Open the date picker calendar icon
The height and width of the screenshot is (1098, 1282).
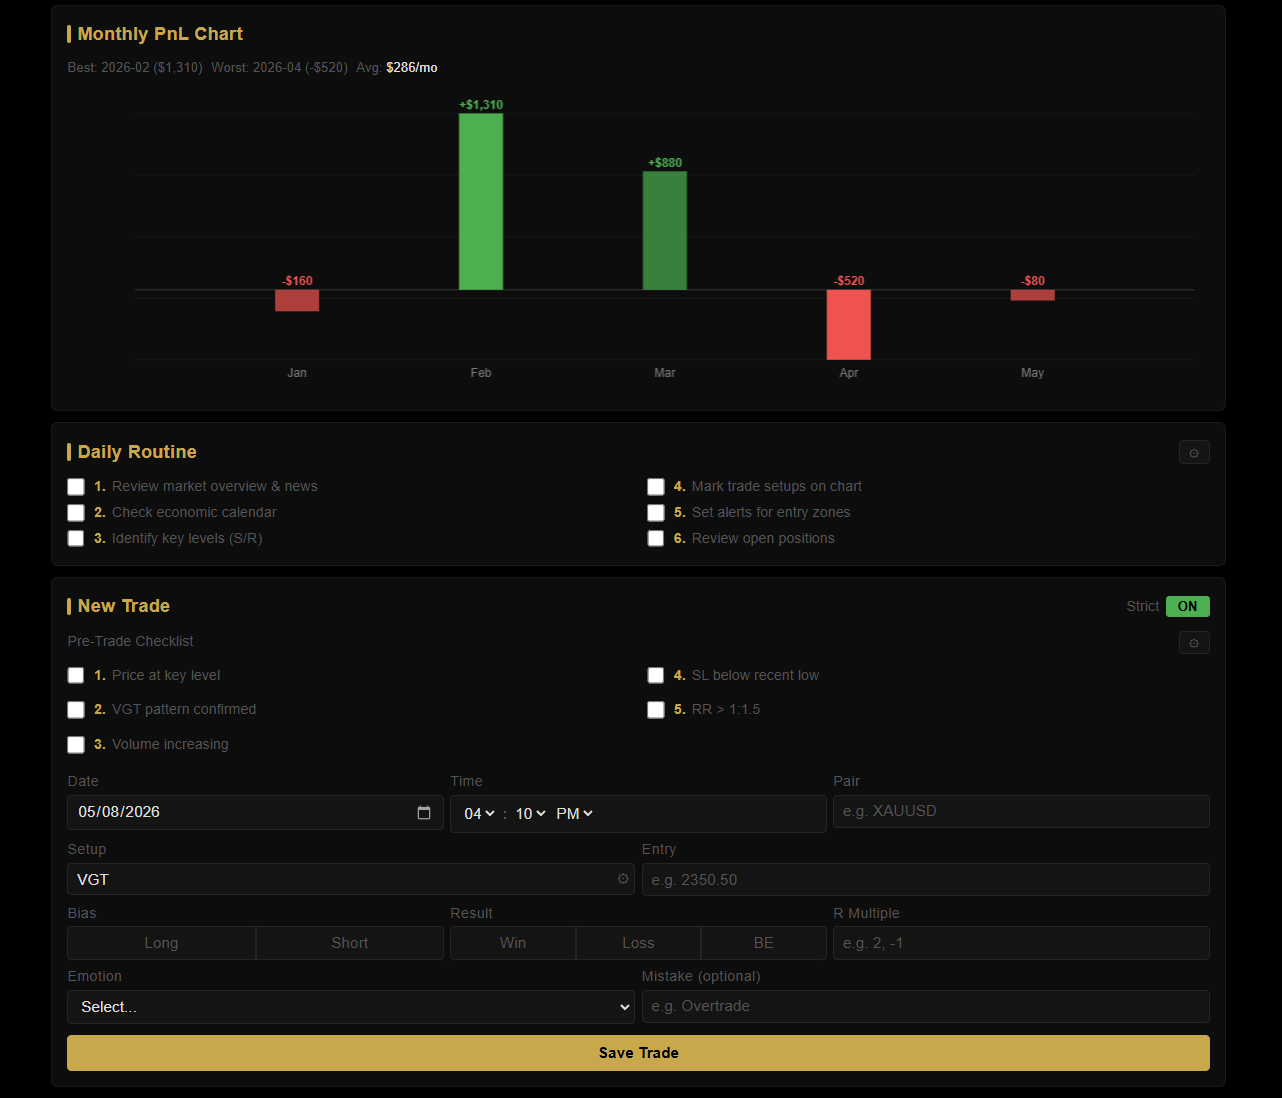(424, 813)
